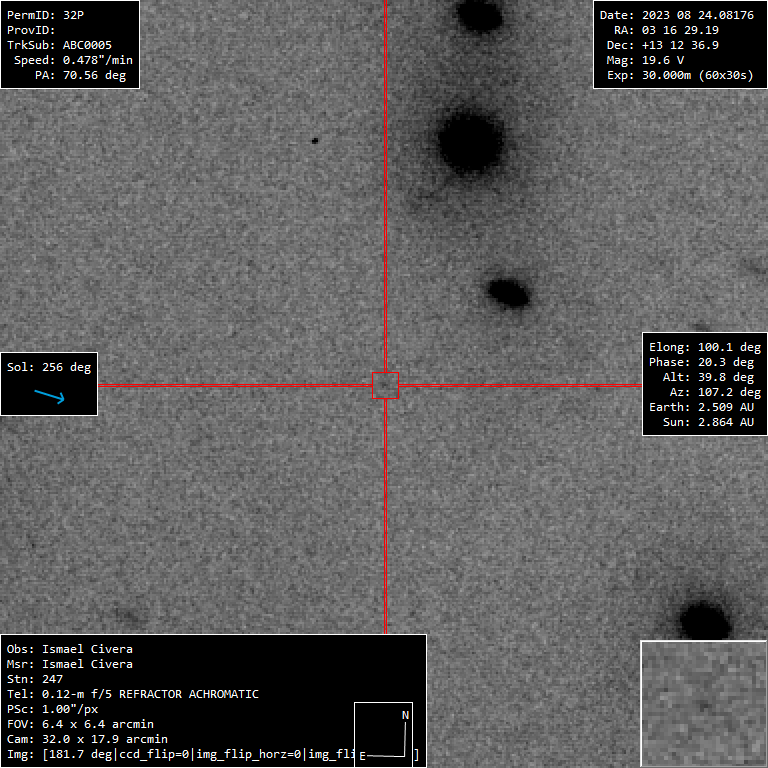This screenshot has height=768, width=768.
Task: Click the 'ProvID:' label
Action: tap(31, 30)
